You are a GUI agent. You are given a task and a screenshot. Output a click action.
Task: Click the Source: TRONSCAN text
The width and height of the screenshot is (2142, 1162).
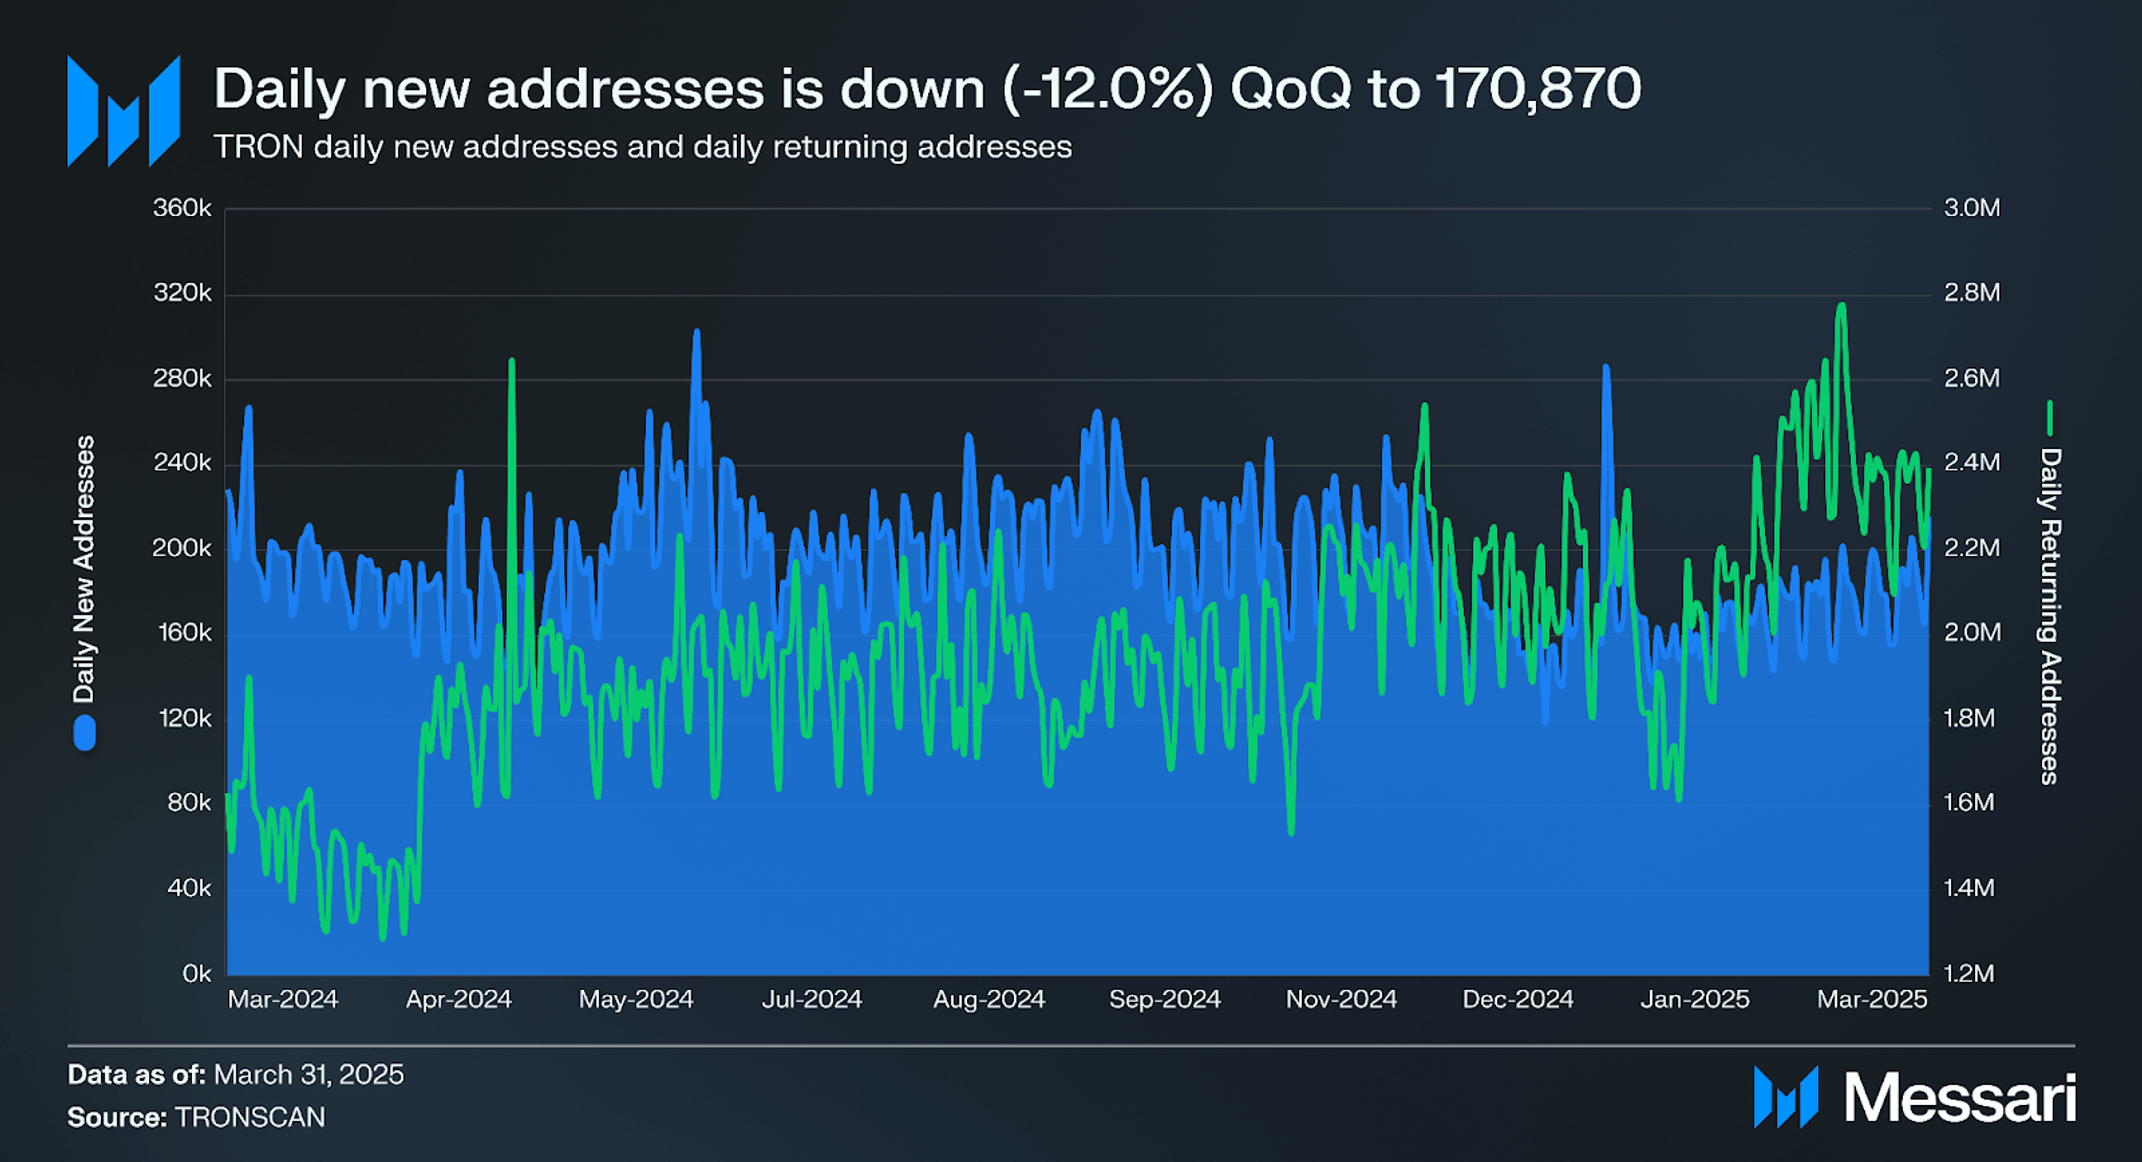click(196, 1117)
